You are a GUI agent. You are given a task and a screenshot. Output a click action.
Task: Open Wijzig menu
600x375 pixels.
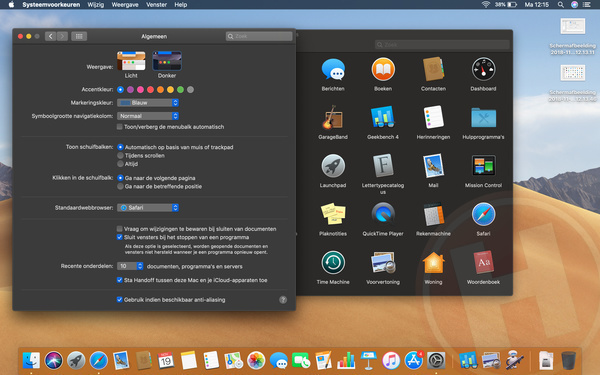[x=95, y=5]
